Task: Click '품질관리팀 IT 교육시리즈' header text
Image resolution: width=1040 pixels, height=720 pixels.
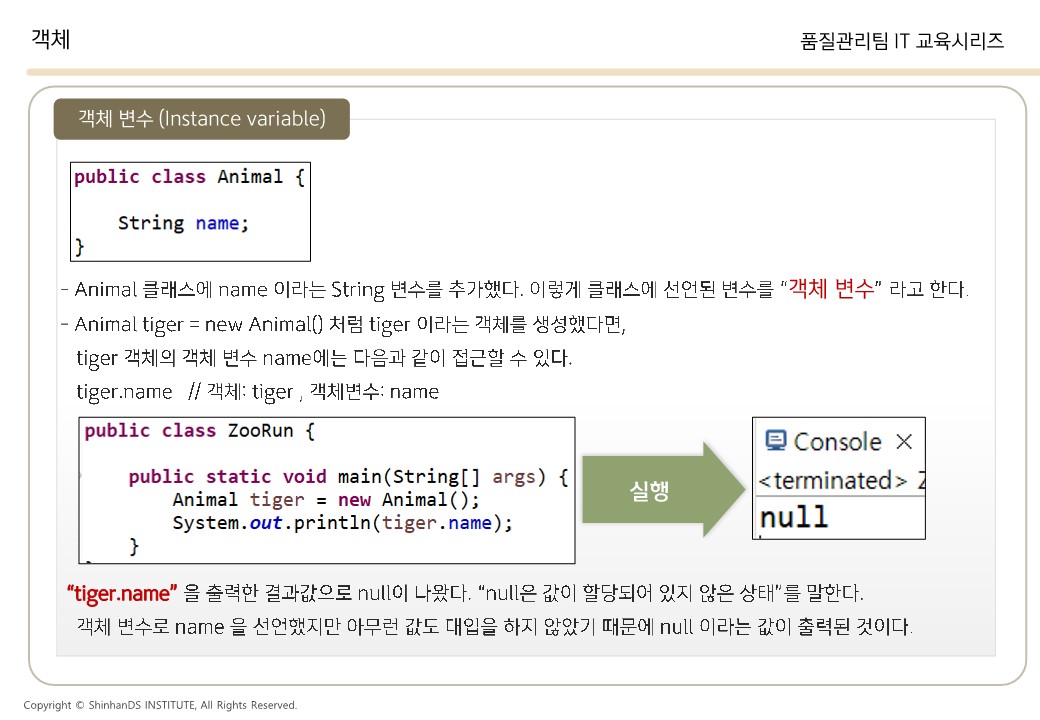Action: (901, 41)
